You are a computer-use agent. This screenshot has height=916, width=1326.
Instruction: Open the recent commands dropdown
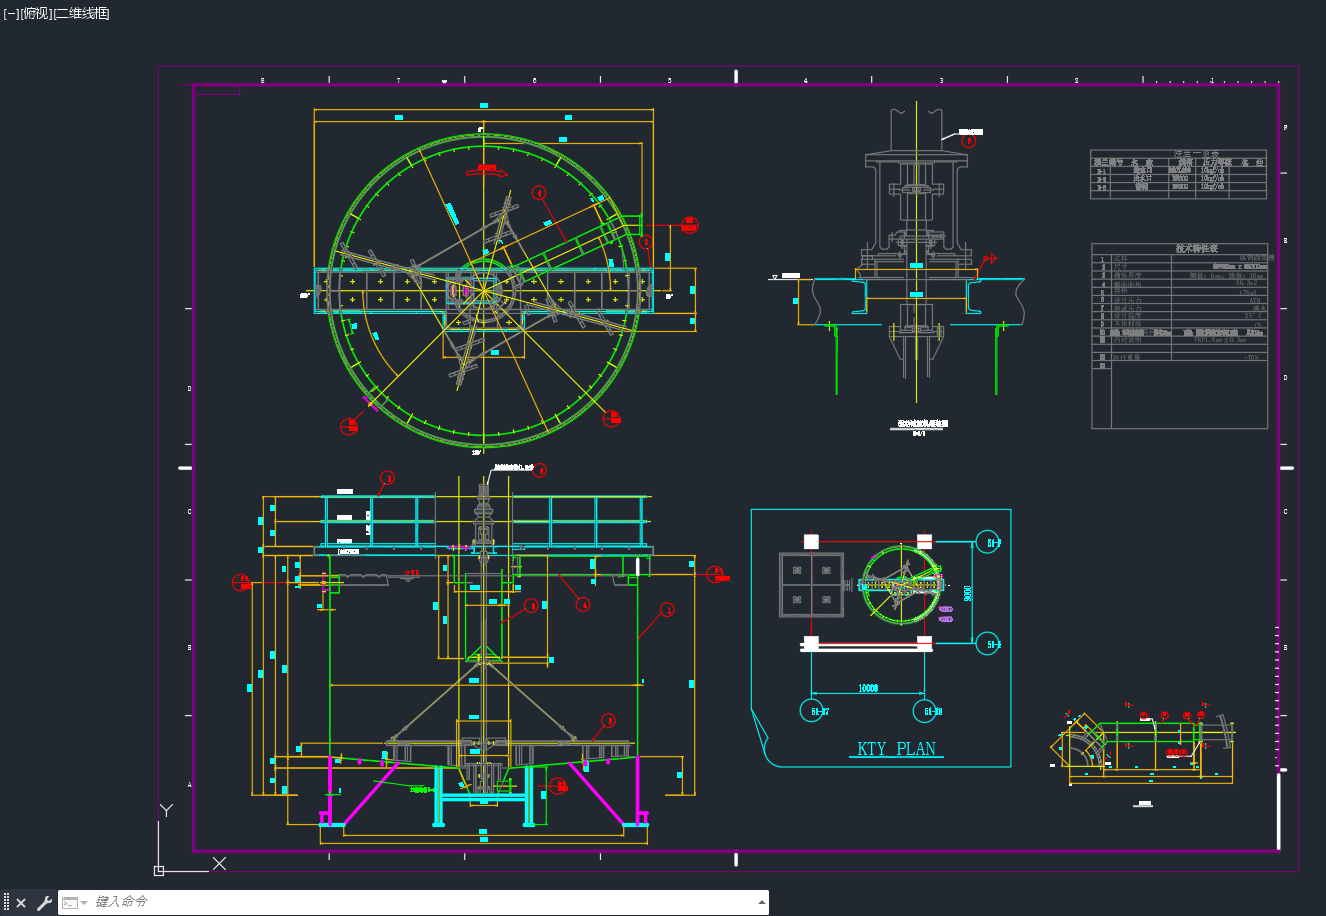(75, 903)
